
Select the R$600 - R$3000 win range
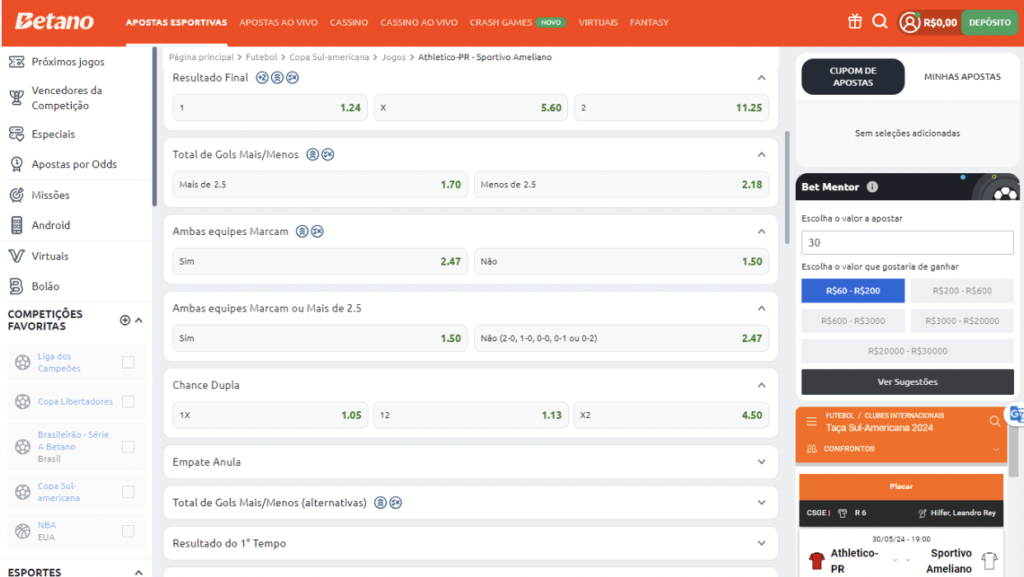tap(853, 320)
